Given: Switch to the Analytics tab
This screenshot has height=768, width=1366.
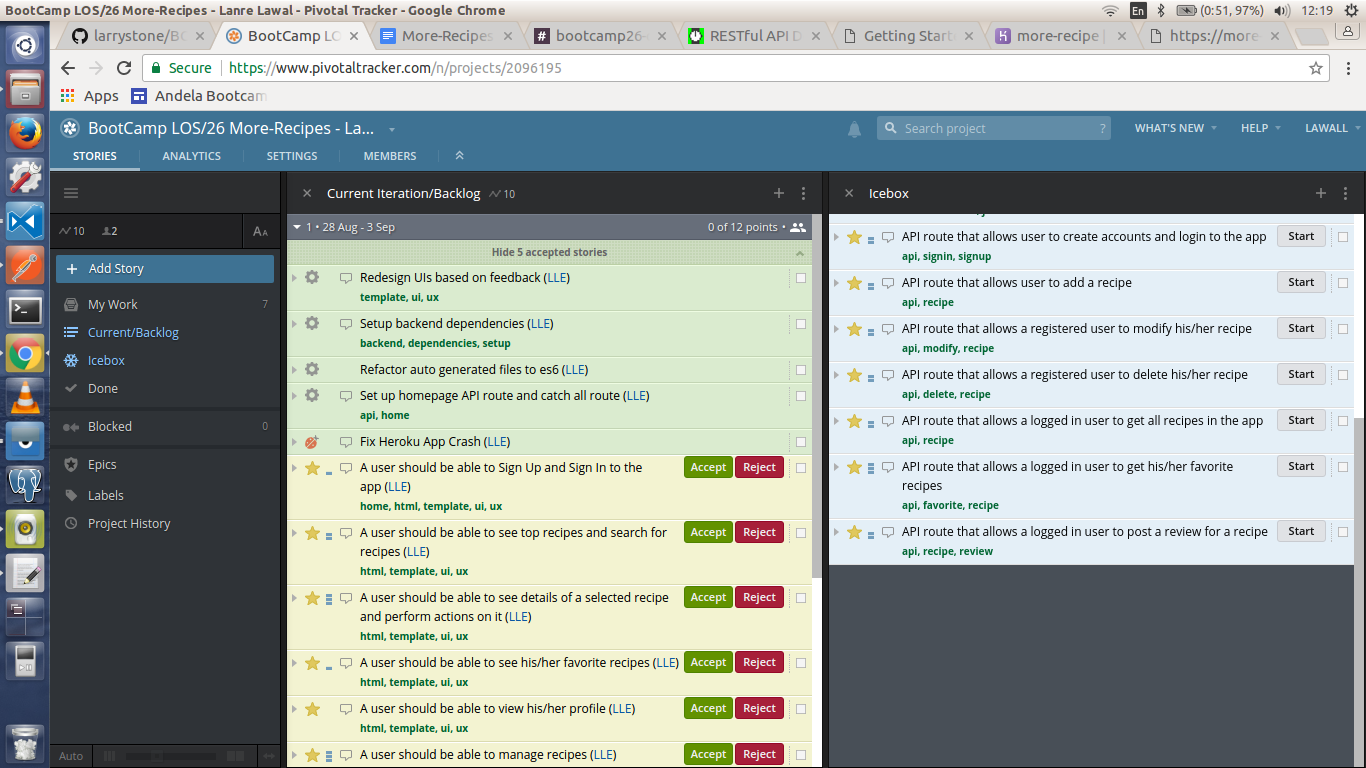Looking at the screenshot, I should click(192, 156).
